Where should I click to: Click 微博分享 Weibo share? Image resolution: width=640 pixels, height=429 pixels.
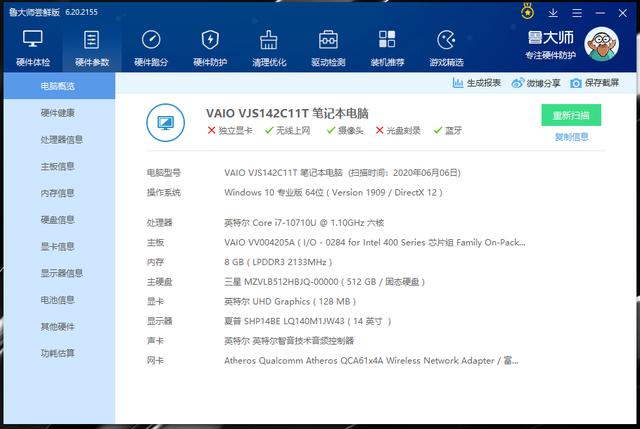[x=536, y=83]
